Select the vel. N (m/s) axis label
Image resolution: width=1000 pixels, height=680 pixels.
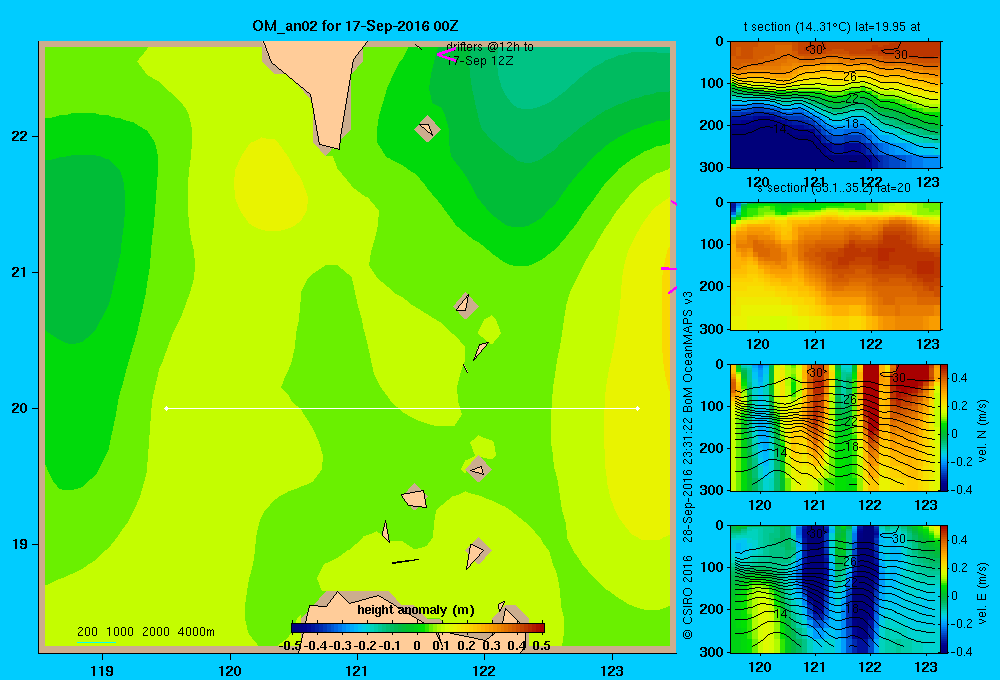click(983, 431)
